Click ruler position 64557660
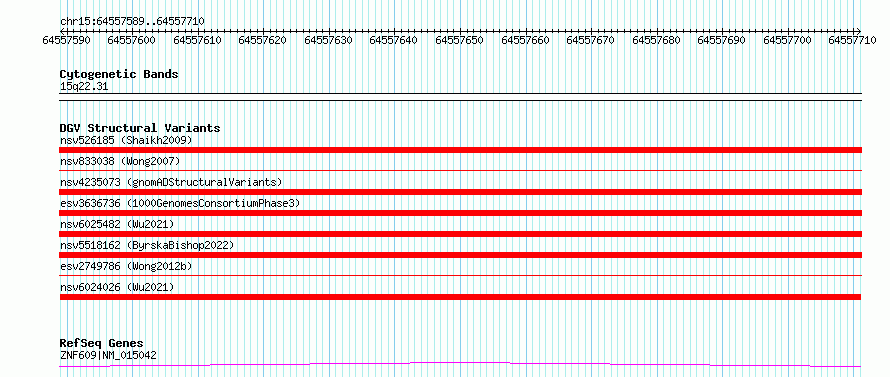The width and height of the screenshot is (890, 377). [x=526, y=40]
